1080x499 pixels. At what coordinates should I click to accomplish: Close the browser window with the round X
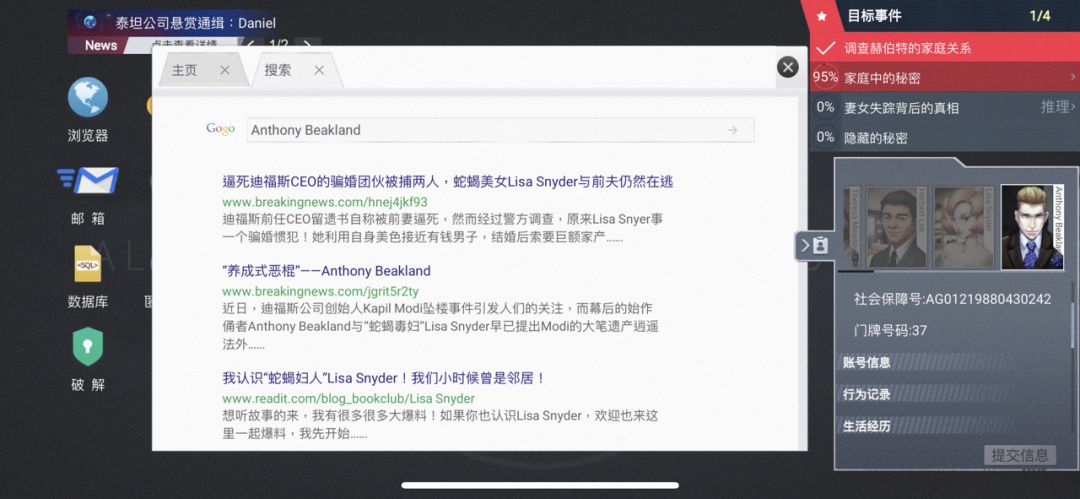[x=787, y=67]
